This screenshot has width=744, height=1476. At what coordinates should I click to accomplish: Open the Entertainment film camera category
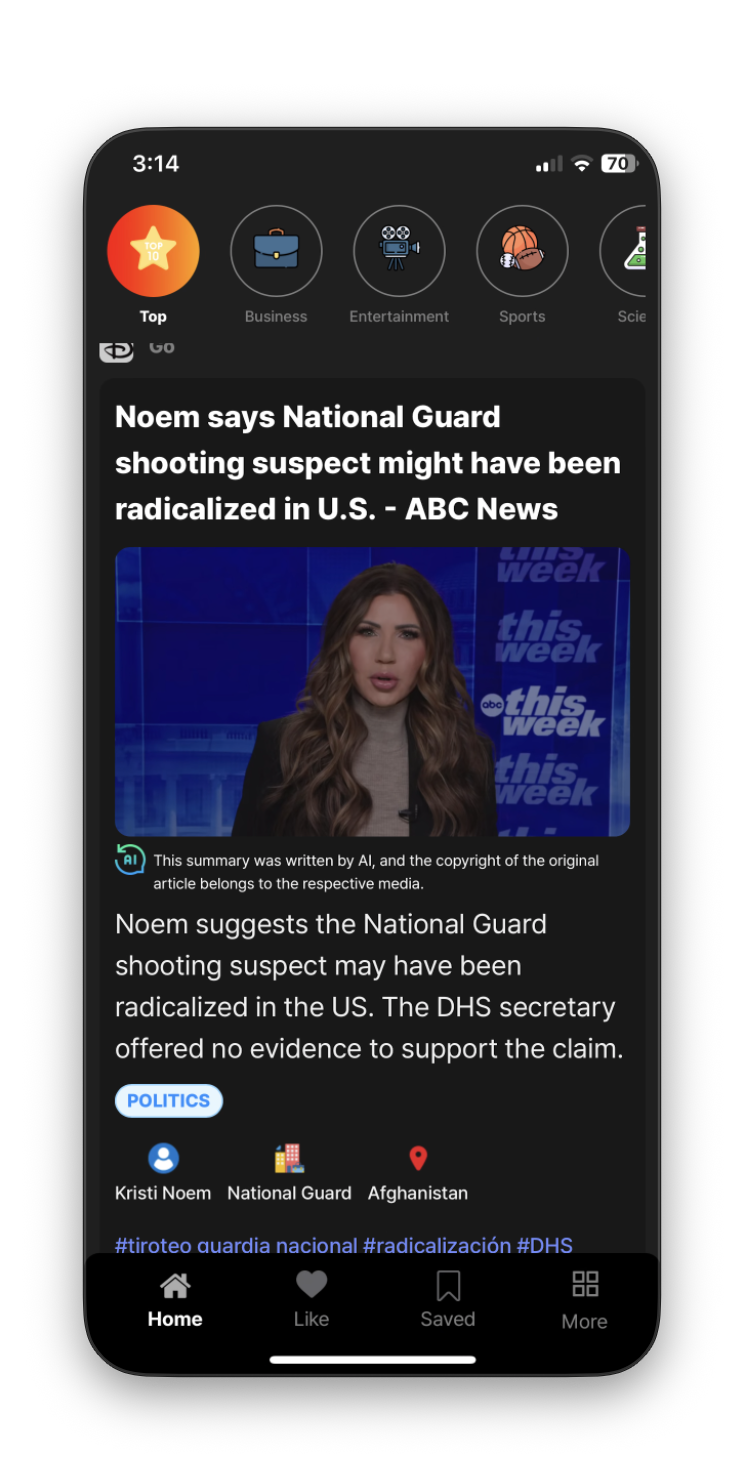click(x=399, y=251)
